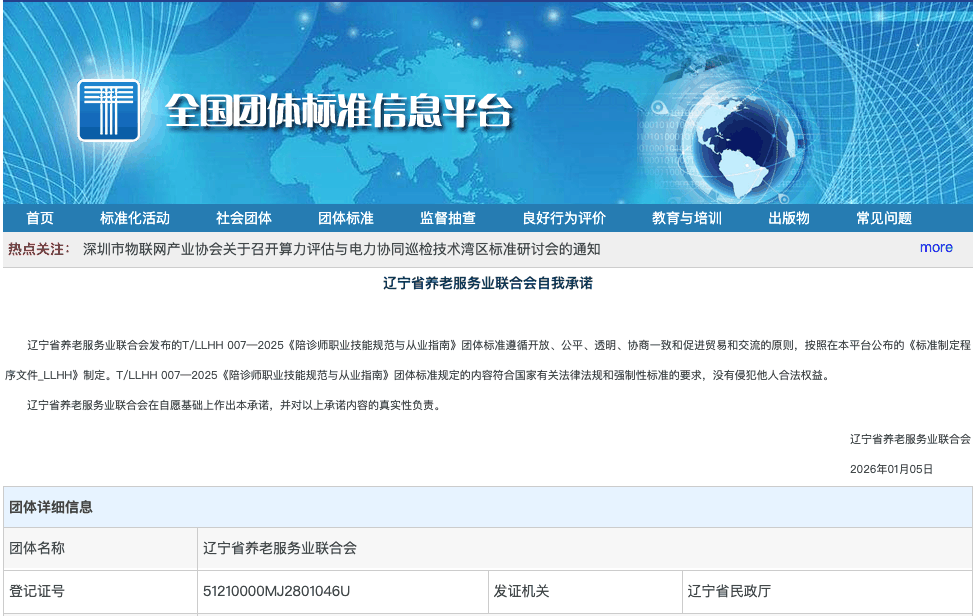Open the 良好行为评价 menu item
This screenshot has width=974, height=616.
pyautogui.click(x=564, y=218)
